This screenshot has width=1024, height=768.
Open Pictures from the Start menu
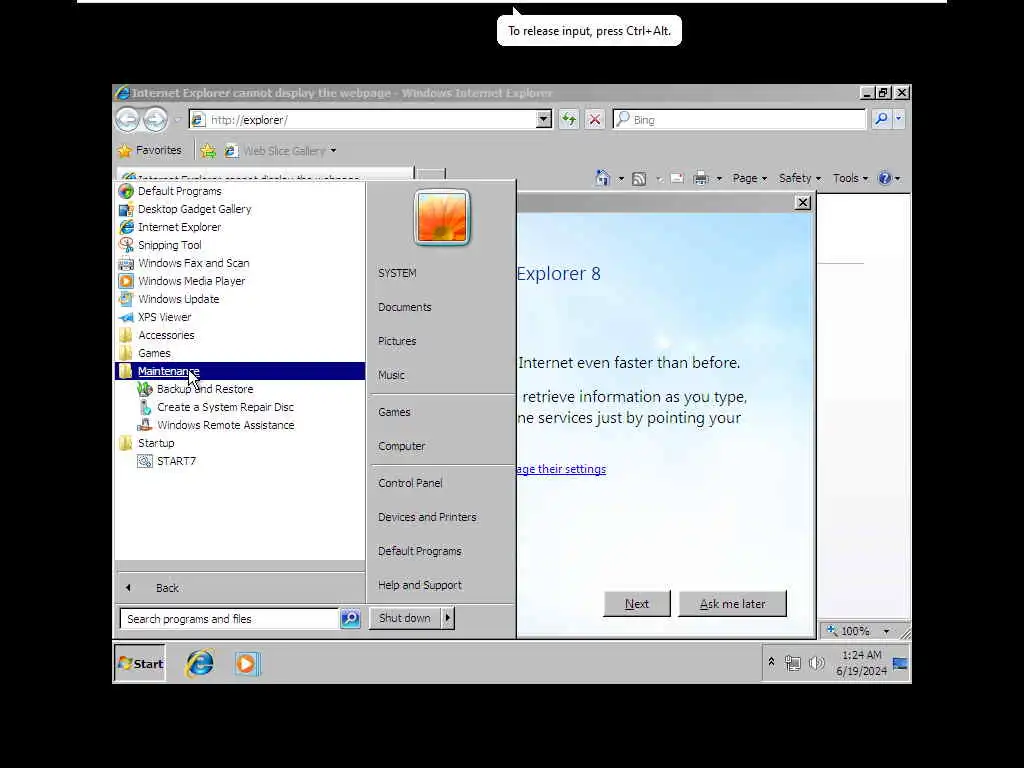[x=396, y=341]
